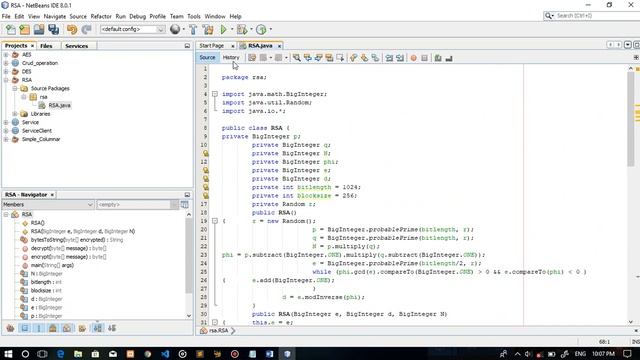Click the Source view button

[x=207, y=58]
